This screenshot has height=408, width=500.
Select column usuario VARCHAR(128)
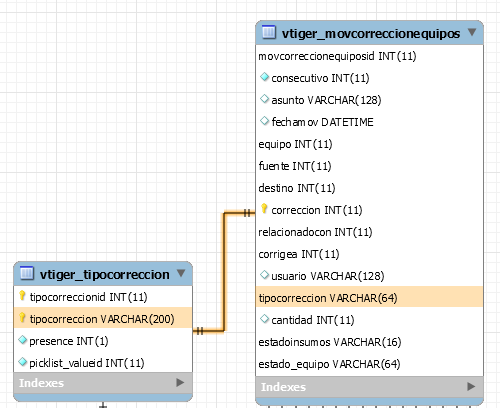point(369,276)
